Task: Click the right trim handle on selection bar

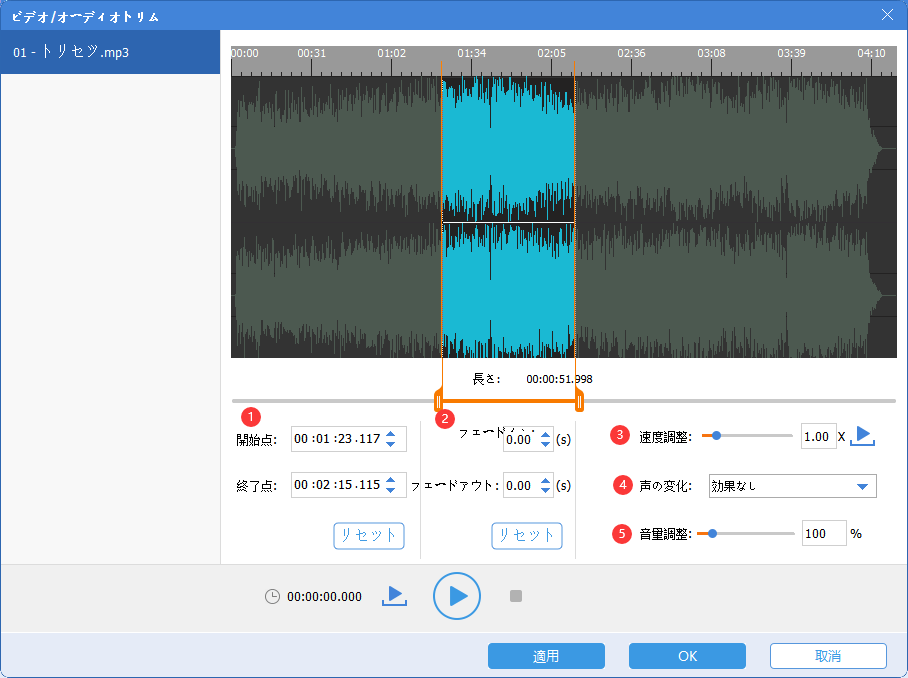Action: (579, 401)
